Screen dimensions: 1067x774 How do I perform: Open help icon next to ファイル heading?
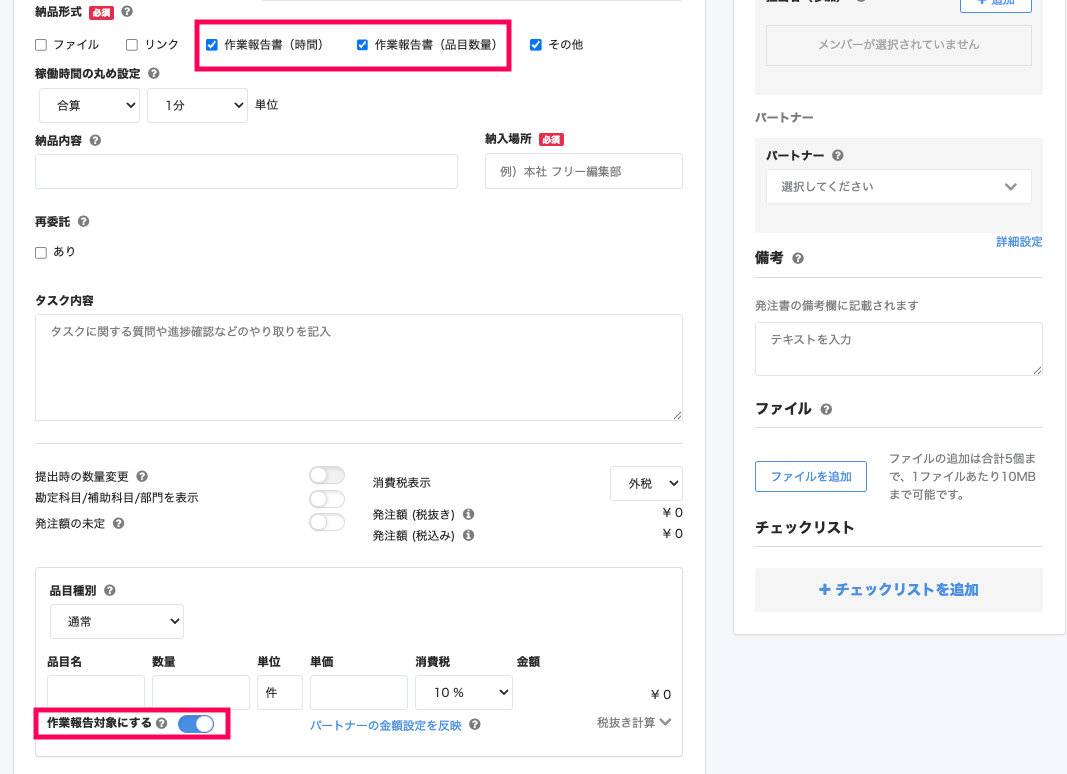pyautogui.click(x=826, y=409)
